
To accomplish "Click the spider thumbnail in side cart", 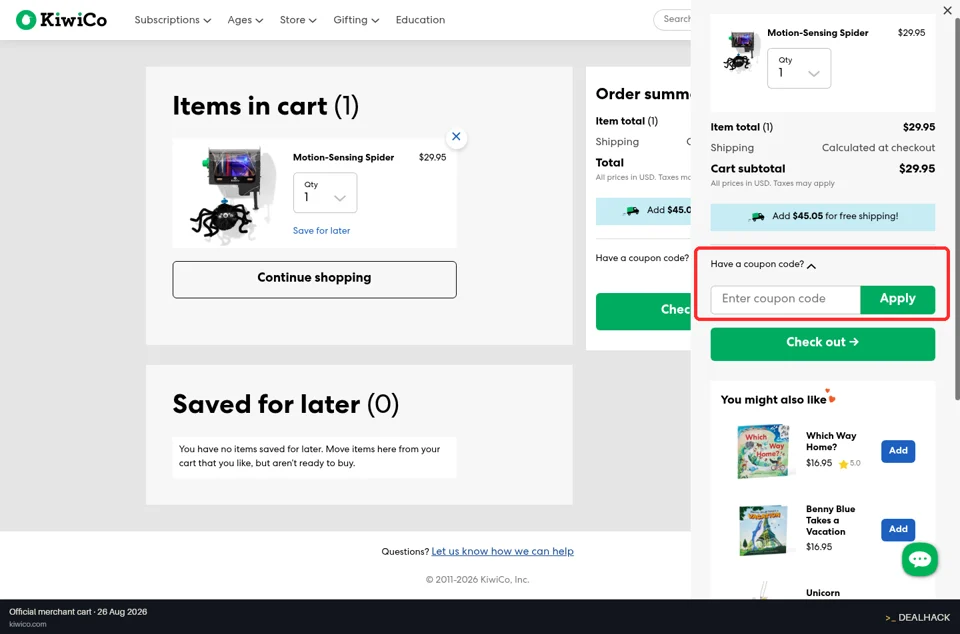I will (740, 51).
